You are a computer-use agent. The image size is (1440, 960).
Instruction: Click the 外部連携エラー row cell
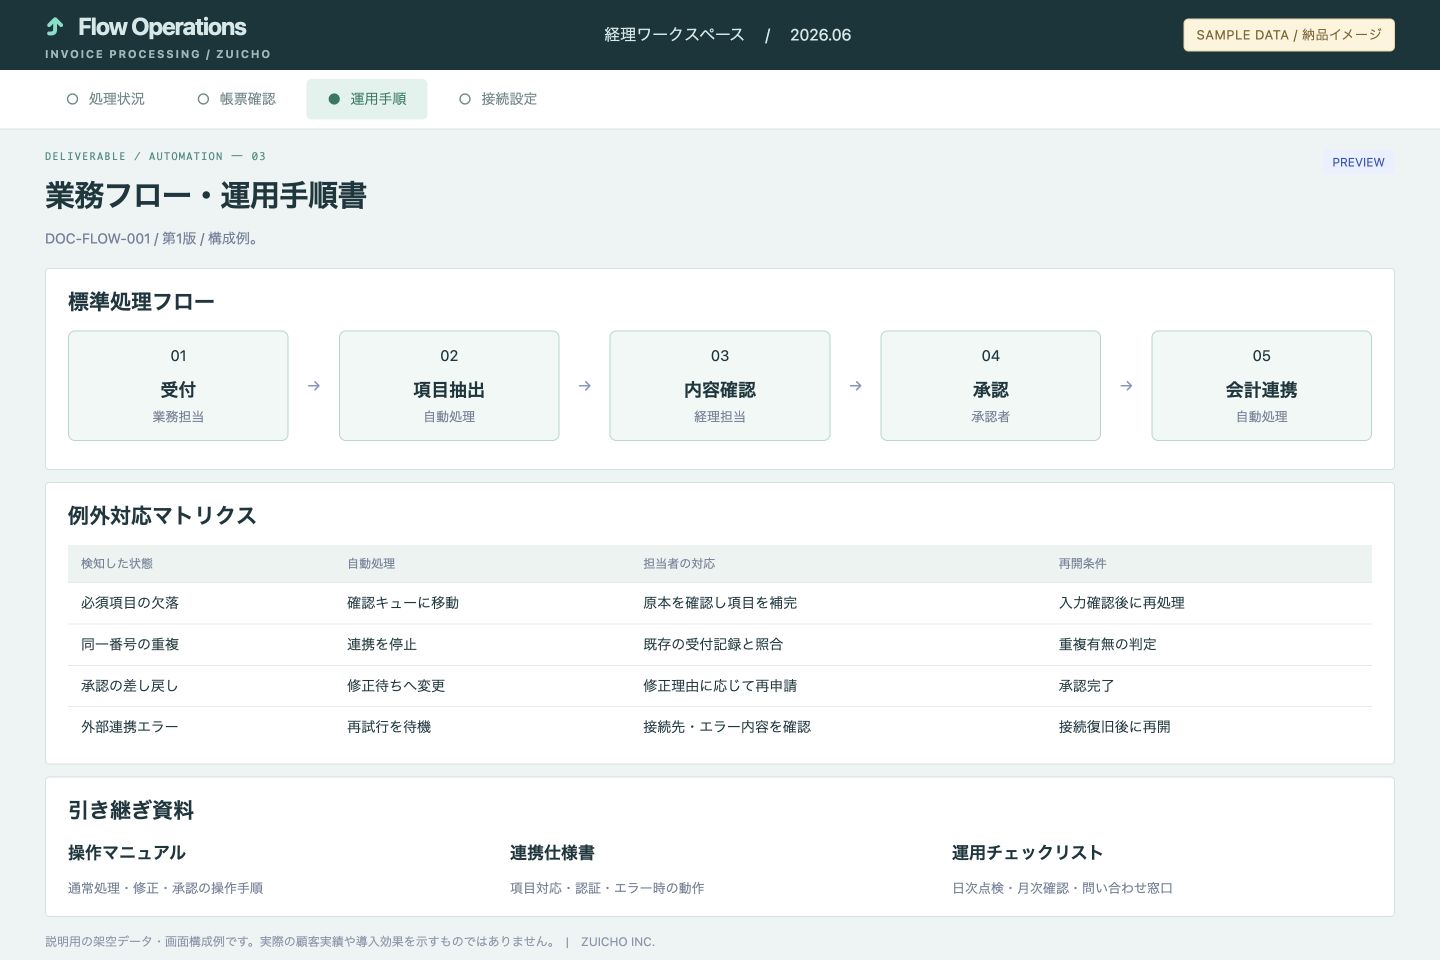[130, 727]
